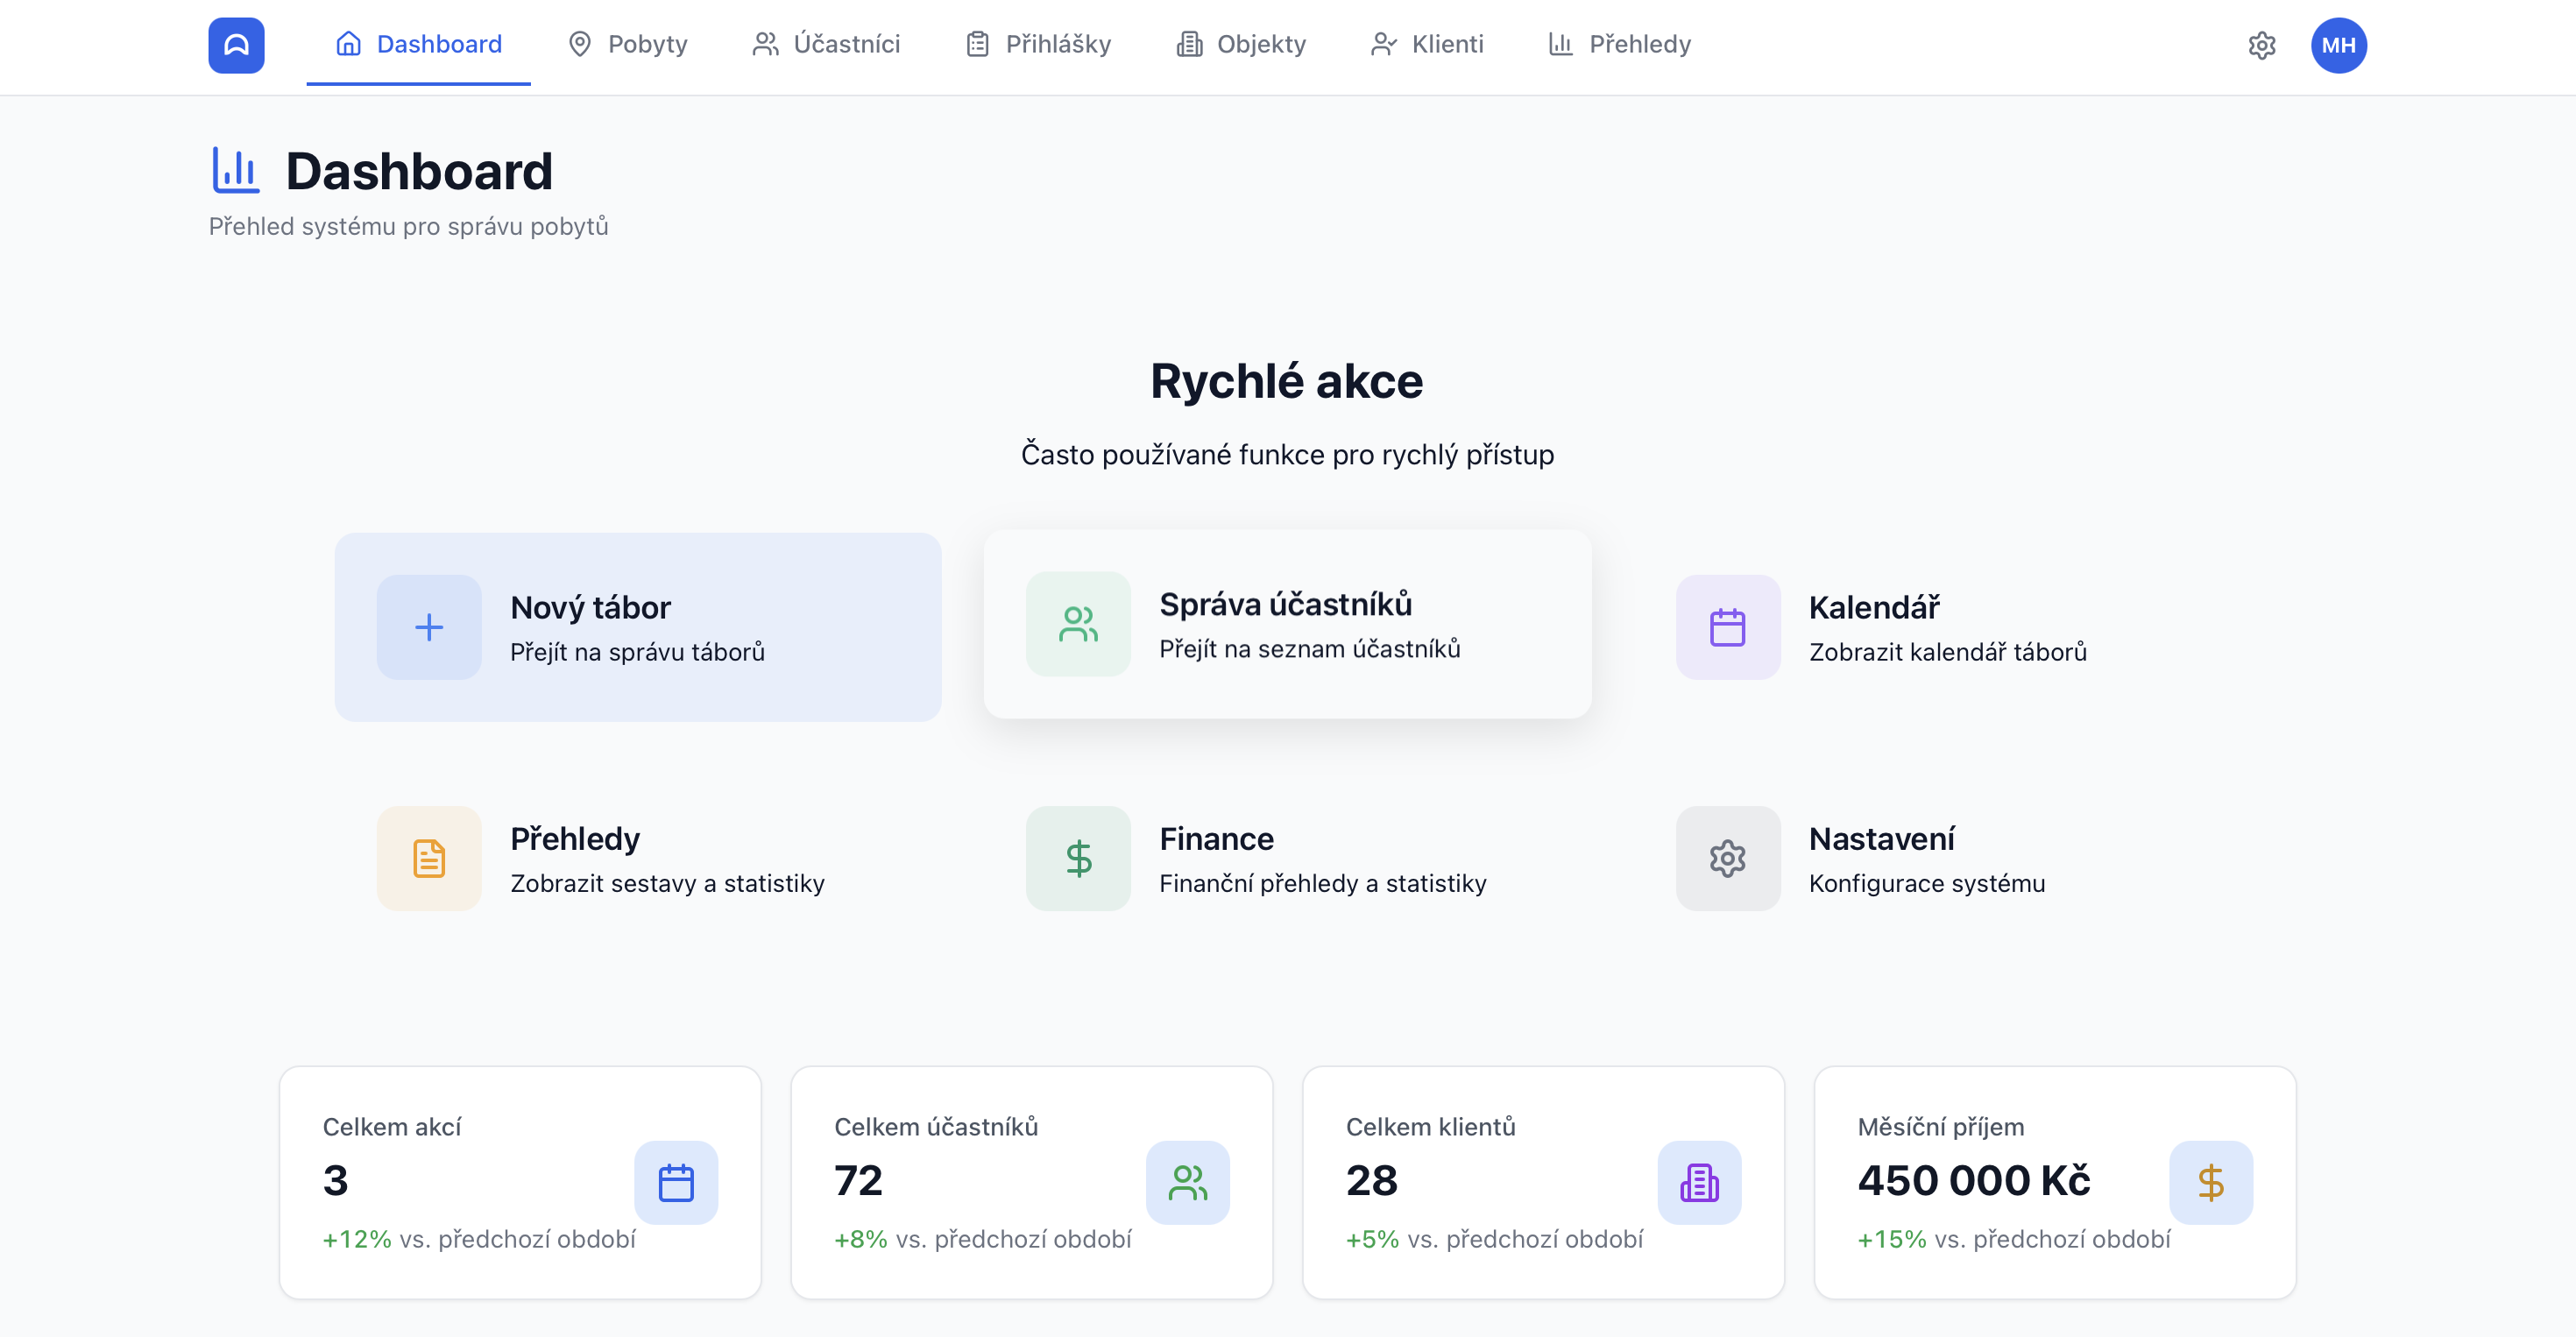Click the participants icon on Celkem účastníků card
The image size is (2576, 1337).
(x=1188, y=1183)
